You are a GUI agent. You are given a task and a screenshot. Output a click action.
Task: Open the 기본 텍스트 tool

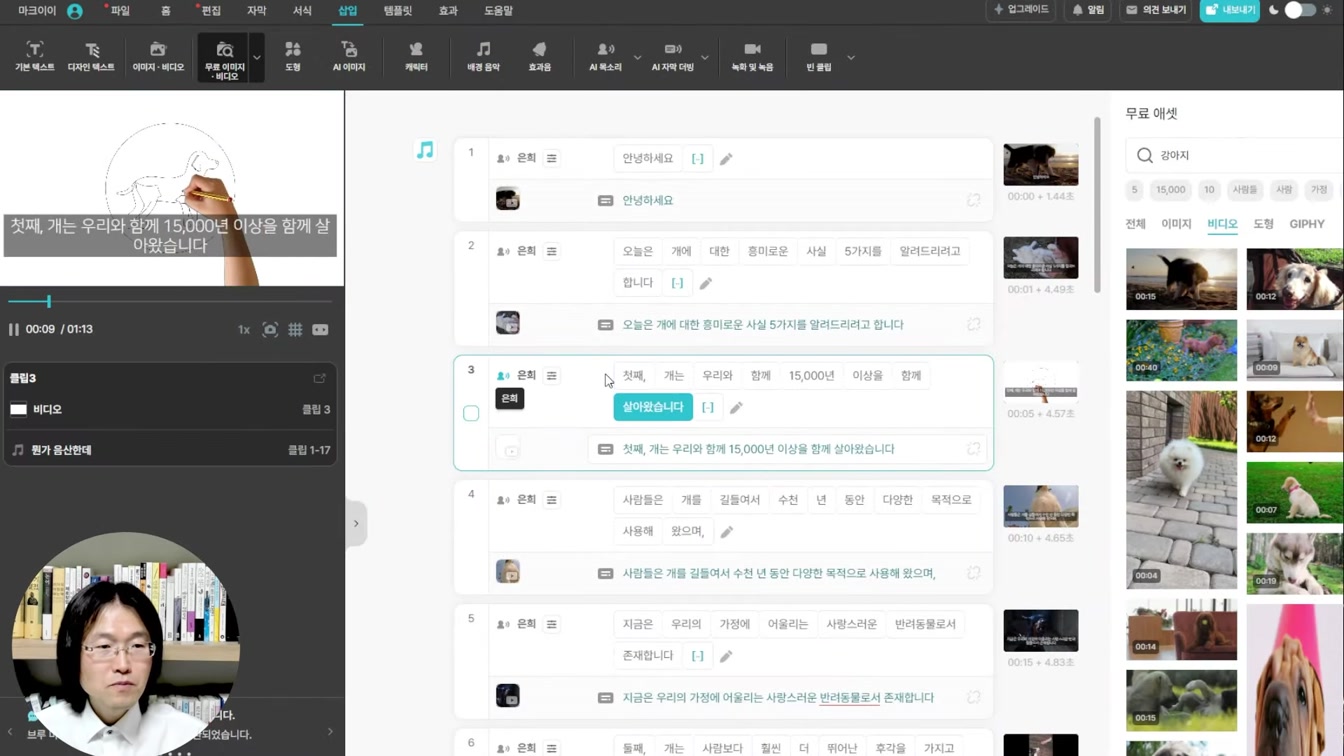pos(35,57)
